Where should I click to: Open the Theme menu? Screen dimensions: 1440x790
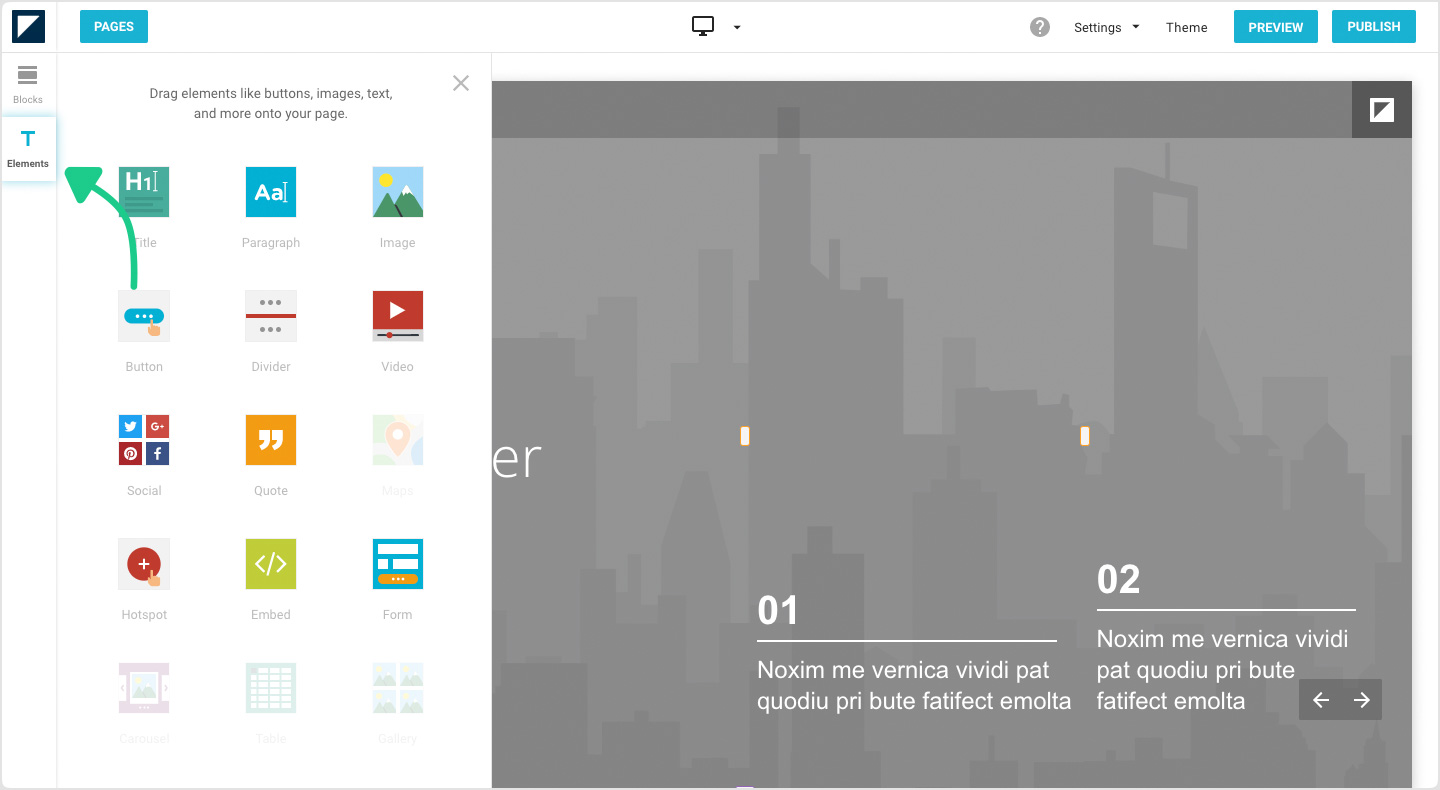(1186, 28)
